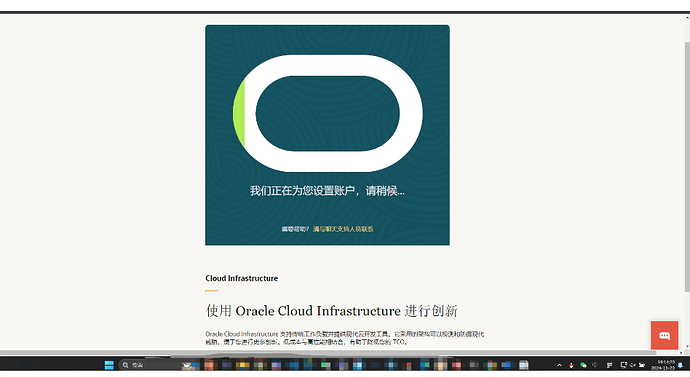The image size is (690, 377).
Task: Click the chat with support staff link
Action: [x=343, y=229]
